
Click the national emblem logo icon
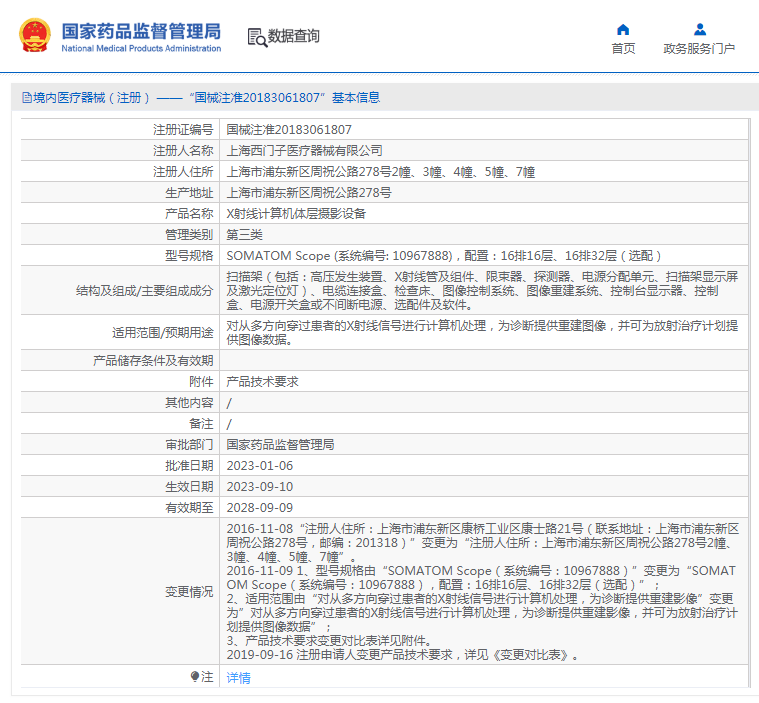coord(35,35)
